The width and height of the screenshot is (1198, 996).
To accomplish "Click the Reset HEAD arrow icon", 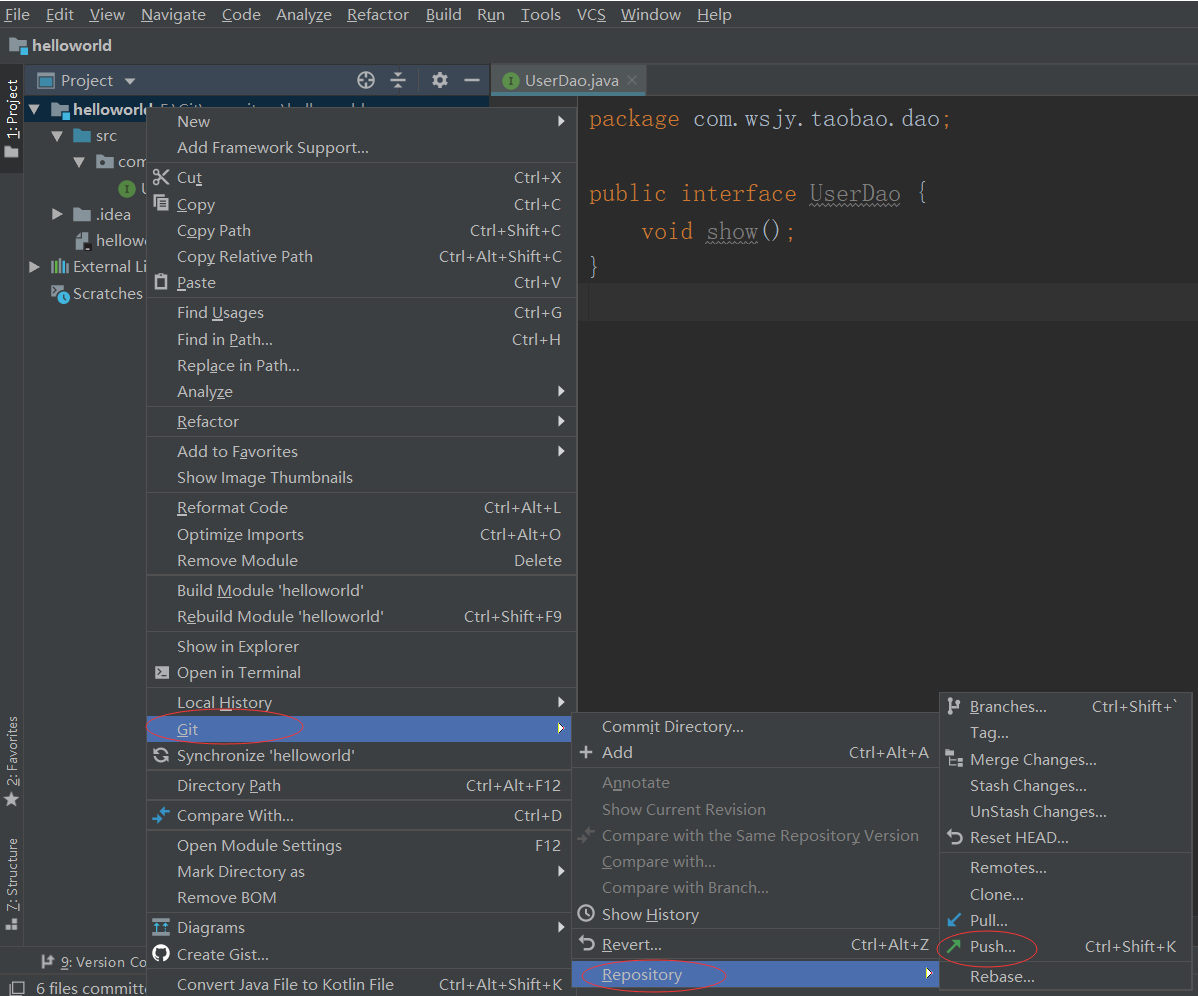I will pos(954,837).
